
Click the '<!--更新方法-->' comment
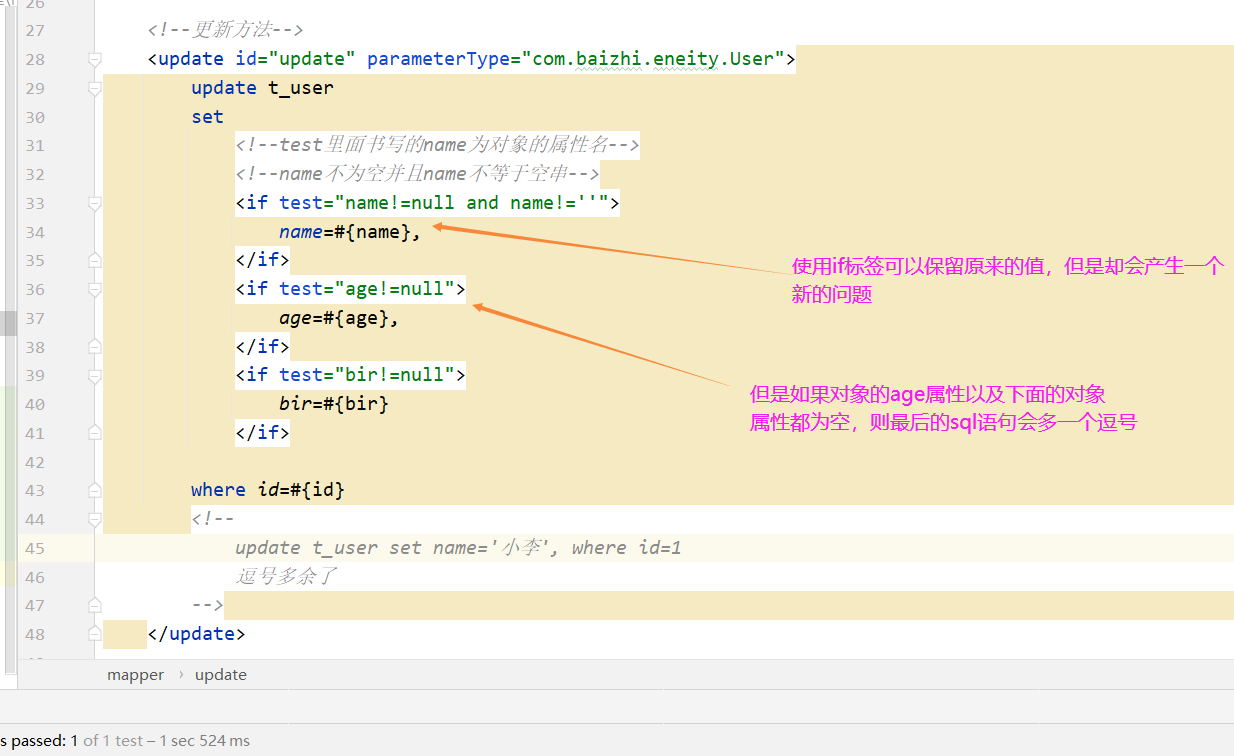click(225, 30)
